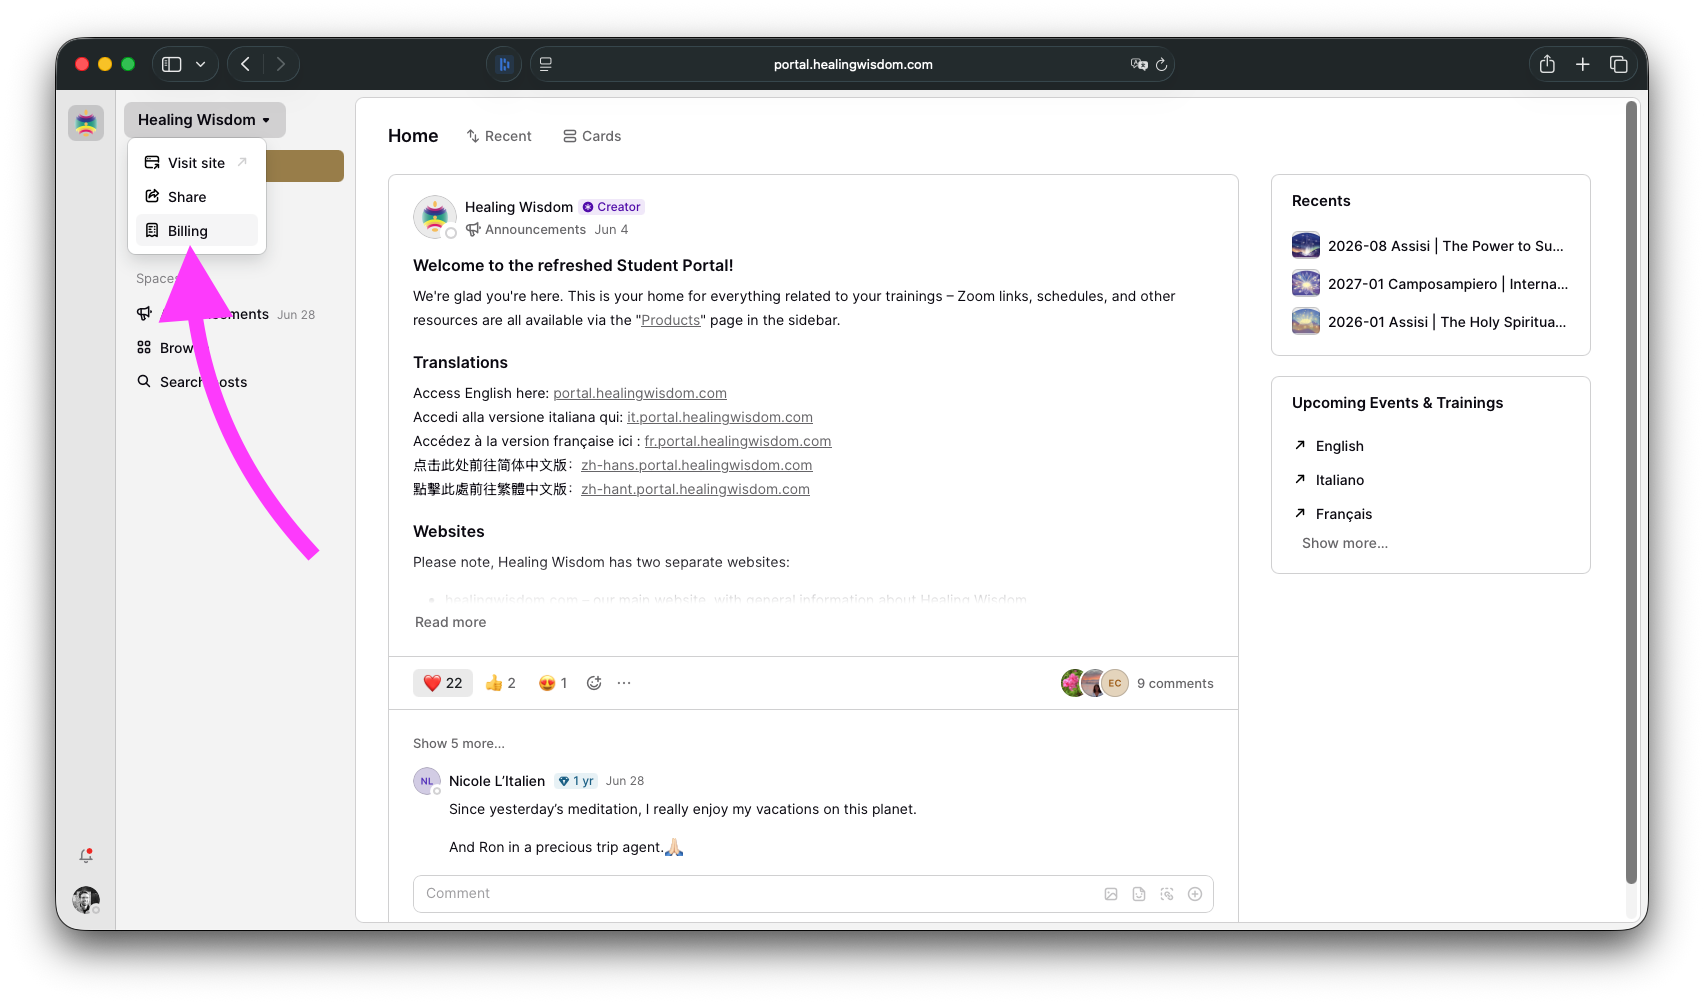Click the 1 yr member badge
Screen dimensions: 1704x1004
[x=576, y=781]
